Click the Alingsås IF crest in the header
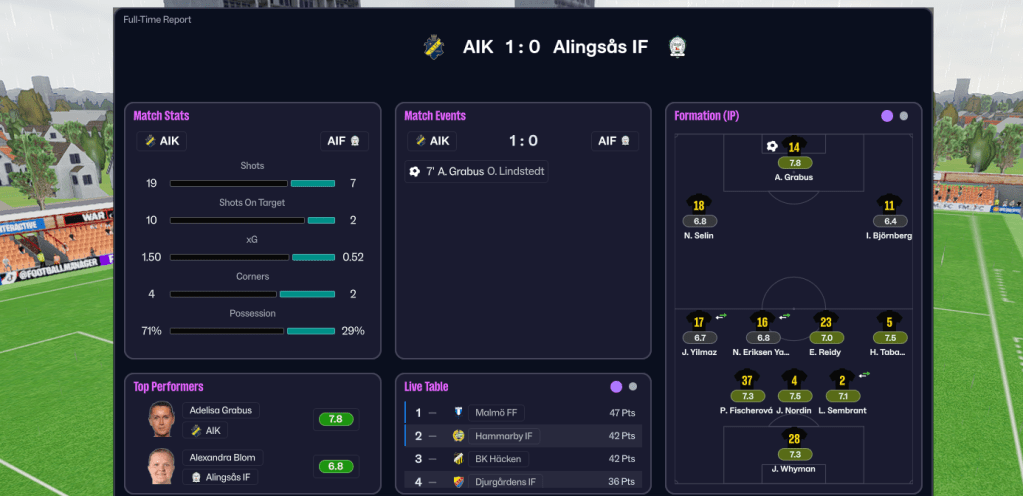The height and width of the screenshot is (496, 1023). 678,47
